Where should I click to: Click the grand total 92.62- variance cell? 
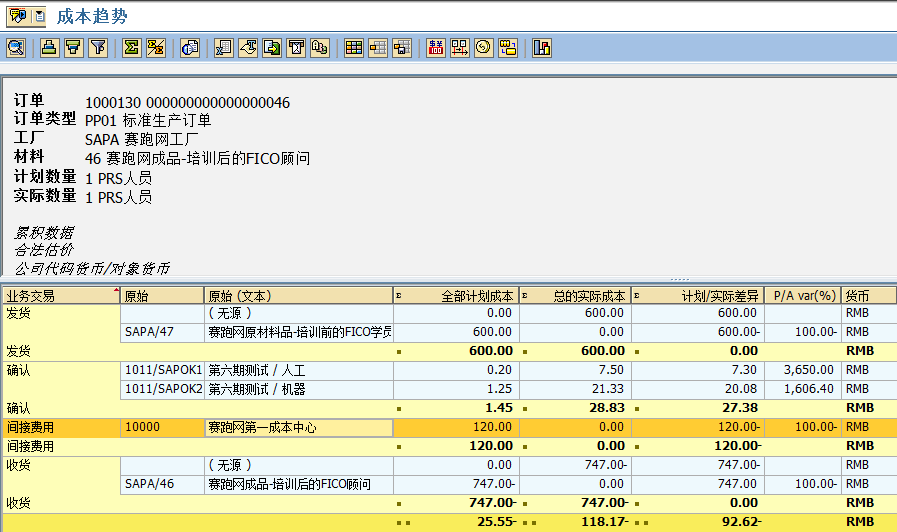coord(698,522)
